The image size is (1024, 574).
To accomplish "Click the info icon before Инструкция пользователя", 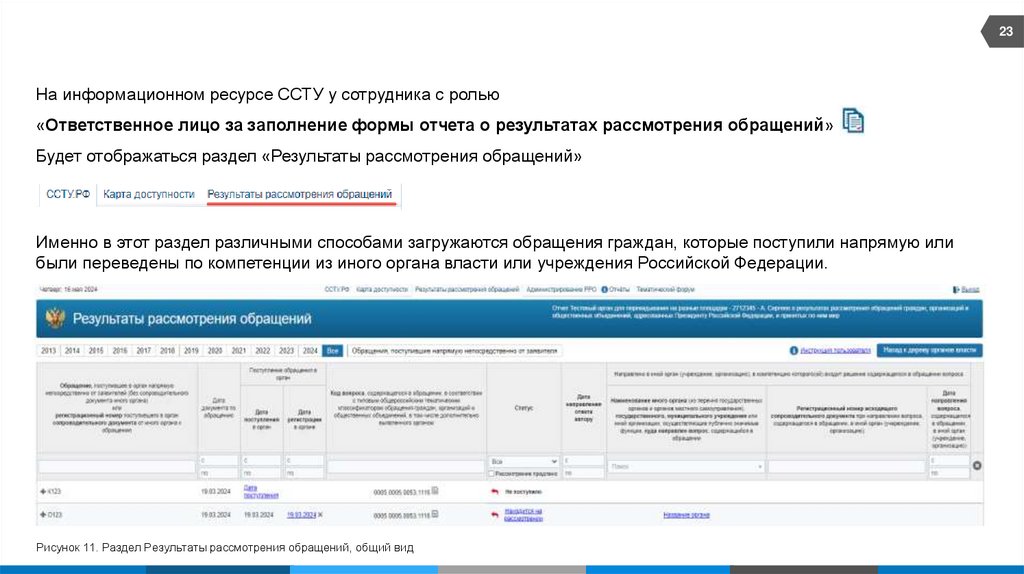I will pyautogui.click(x=793, y=351).
